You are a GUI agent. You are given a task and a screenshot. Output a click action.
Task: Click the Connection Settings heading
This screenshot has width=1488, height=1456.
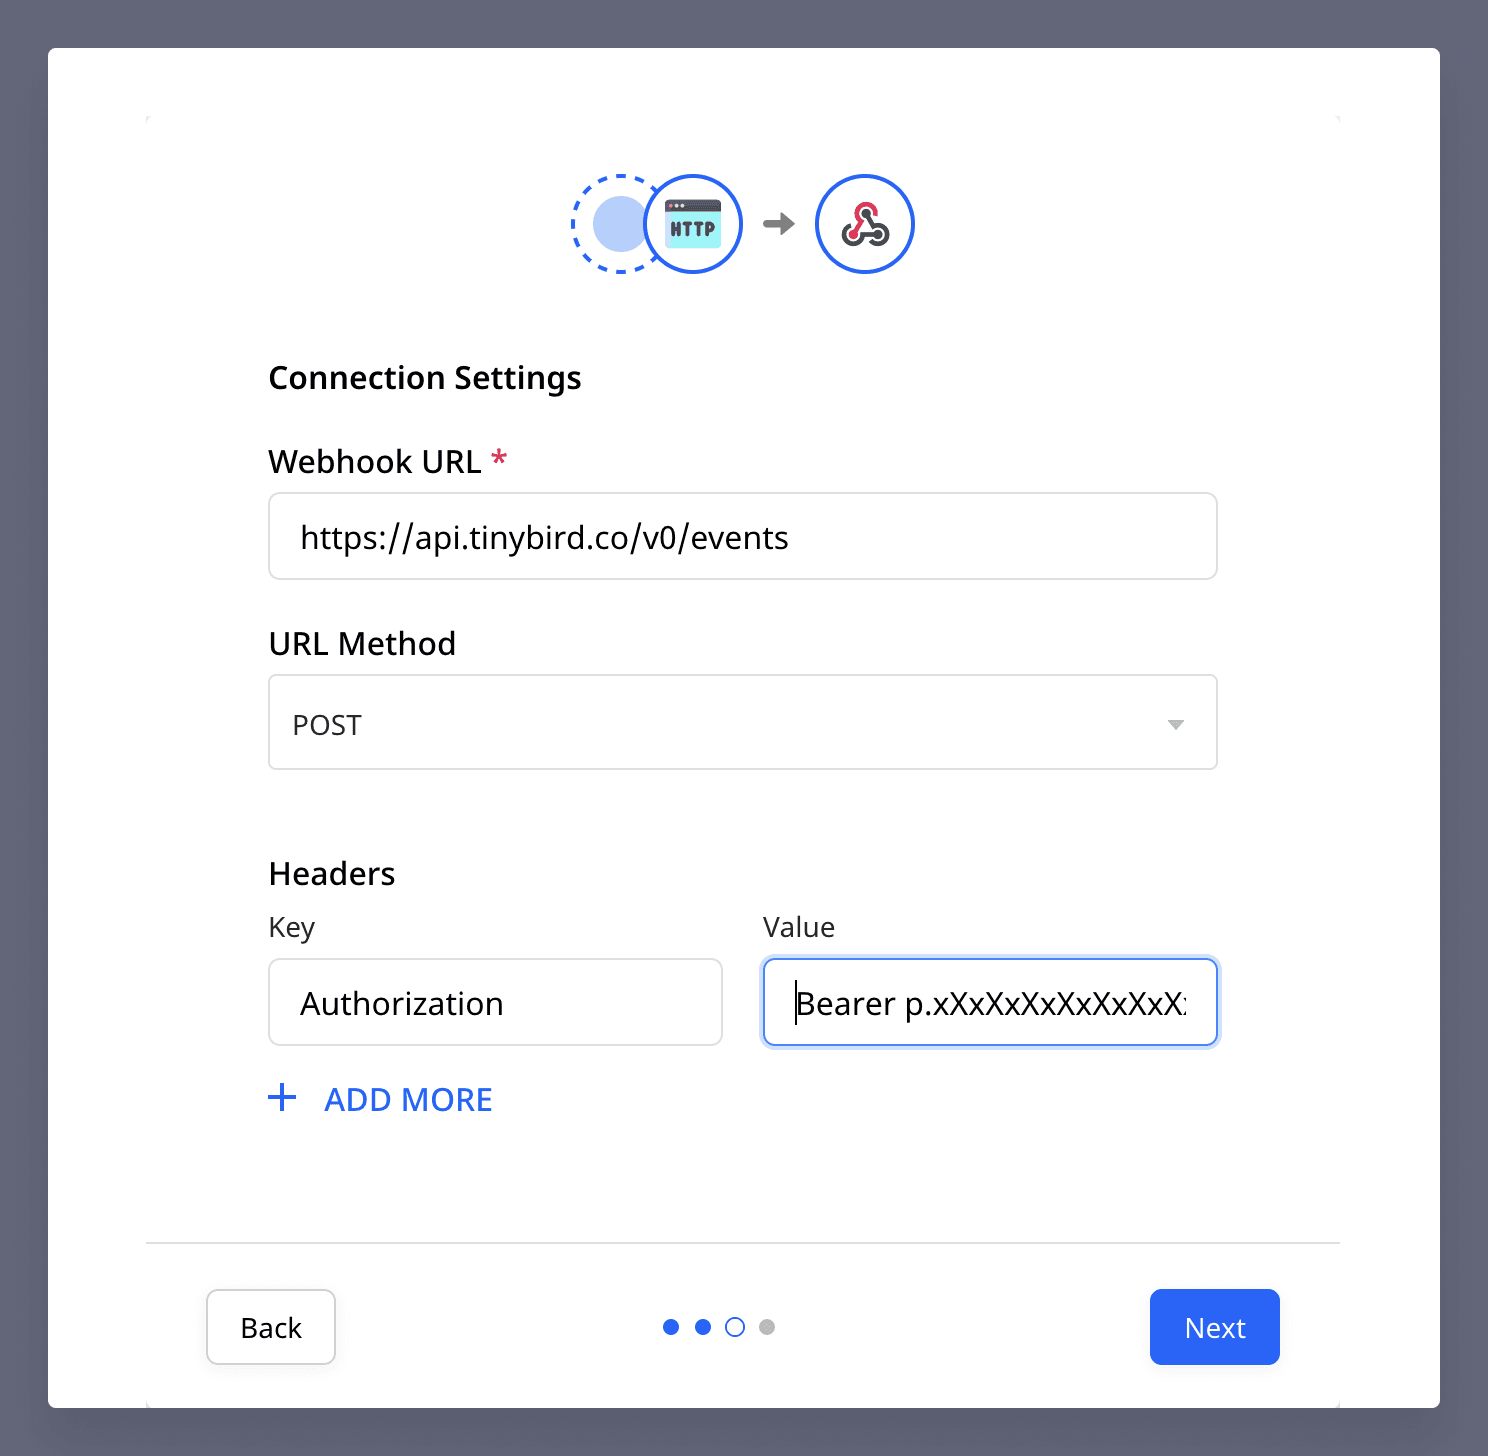click(x=425, y=378)
